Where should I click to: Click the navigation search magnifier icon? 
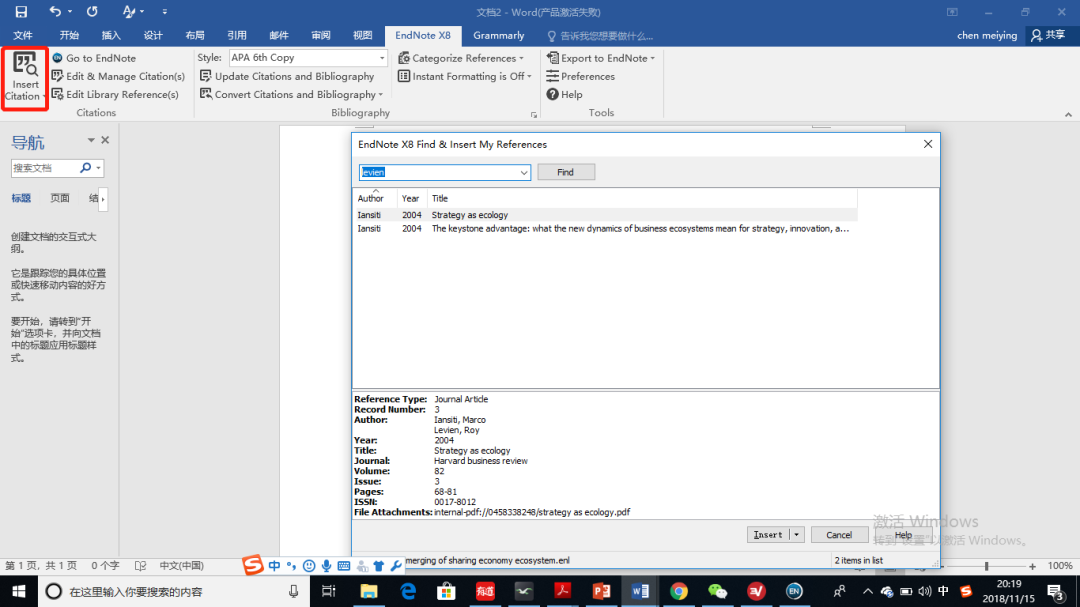[85, 167]
